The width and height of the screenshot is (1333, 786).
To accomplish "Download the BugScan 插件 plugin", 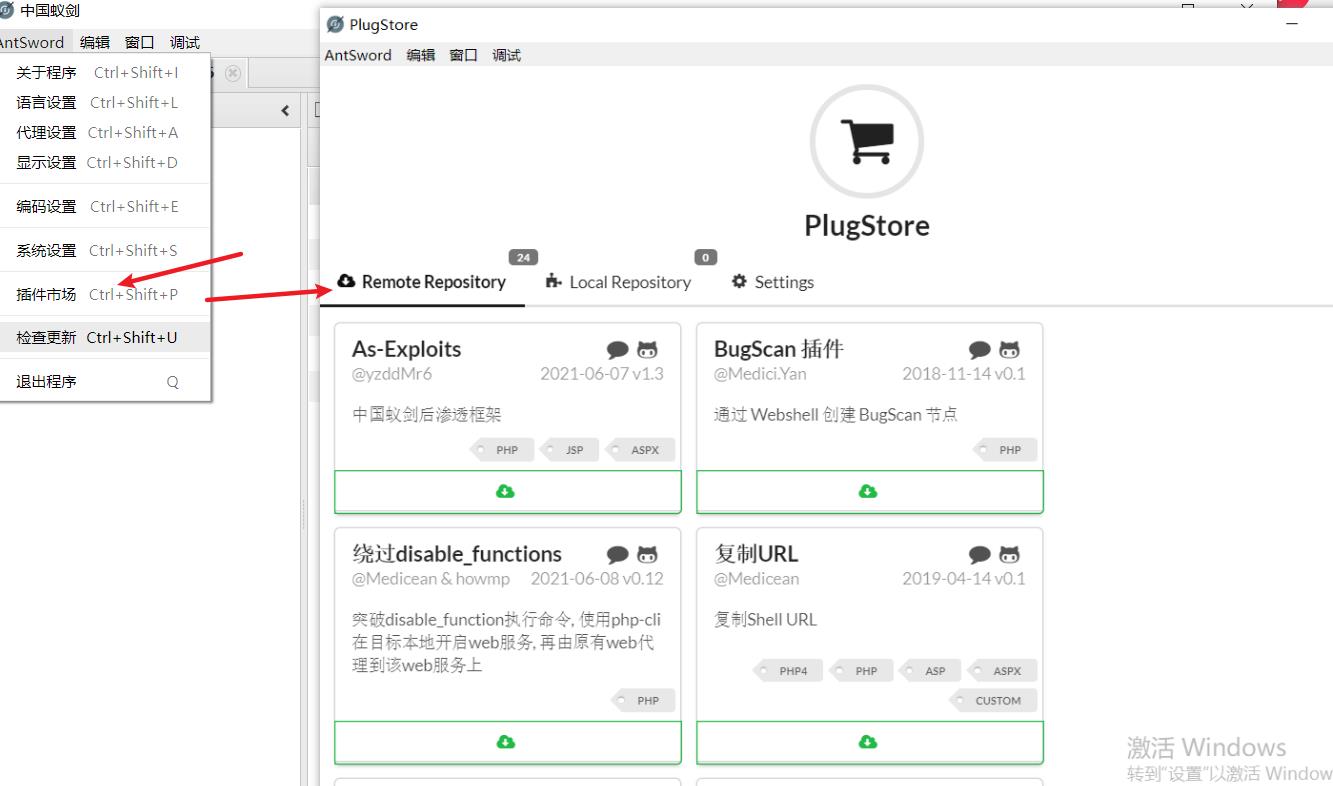I will coord(869,491).
